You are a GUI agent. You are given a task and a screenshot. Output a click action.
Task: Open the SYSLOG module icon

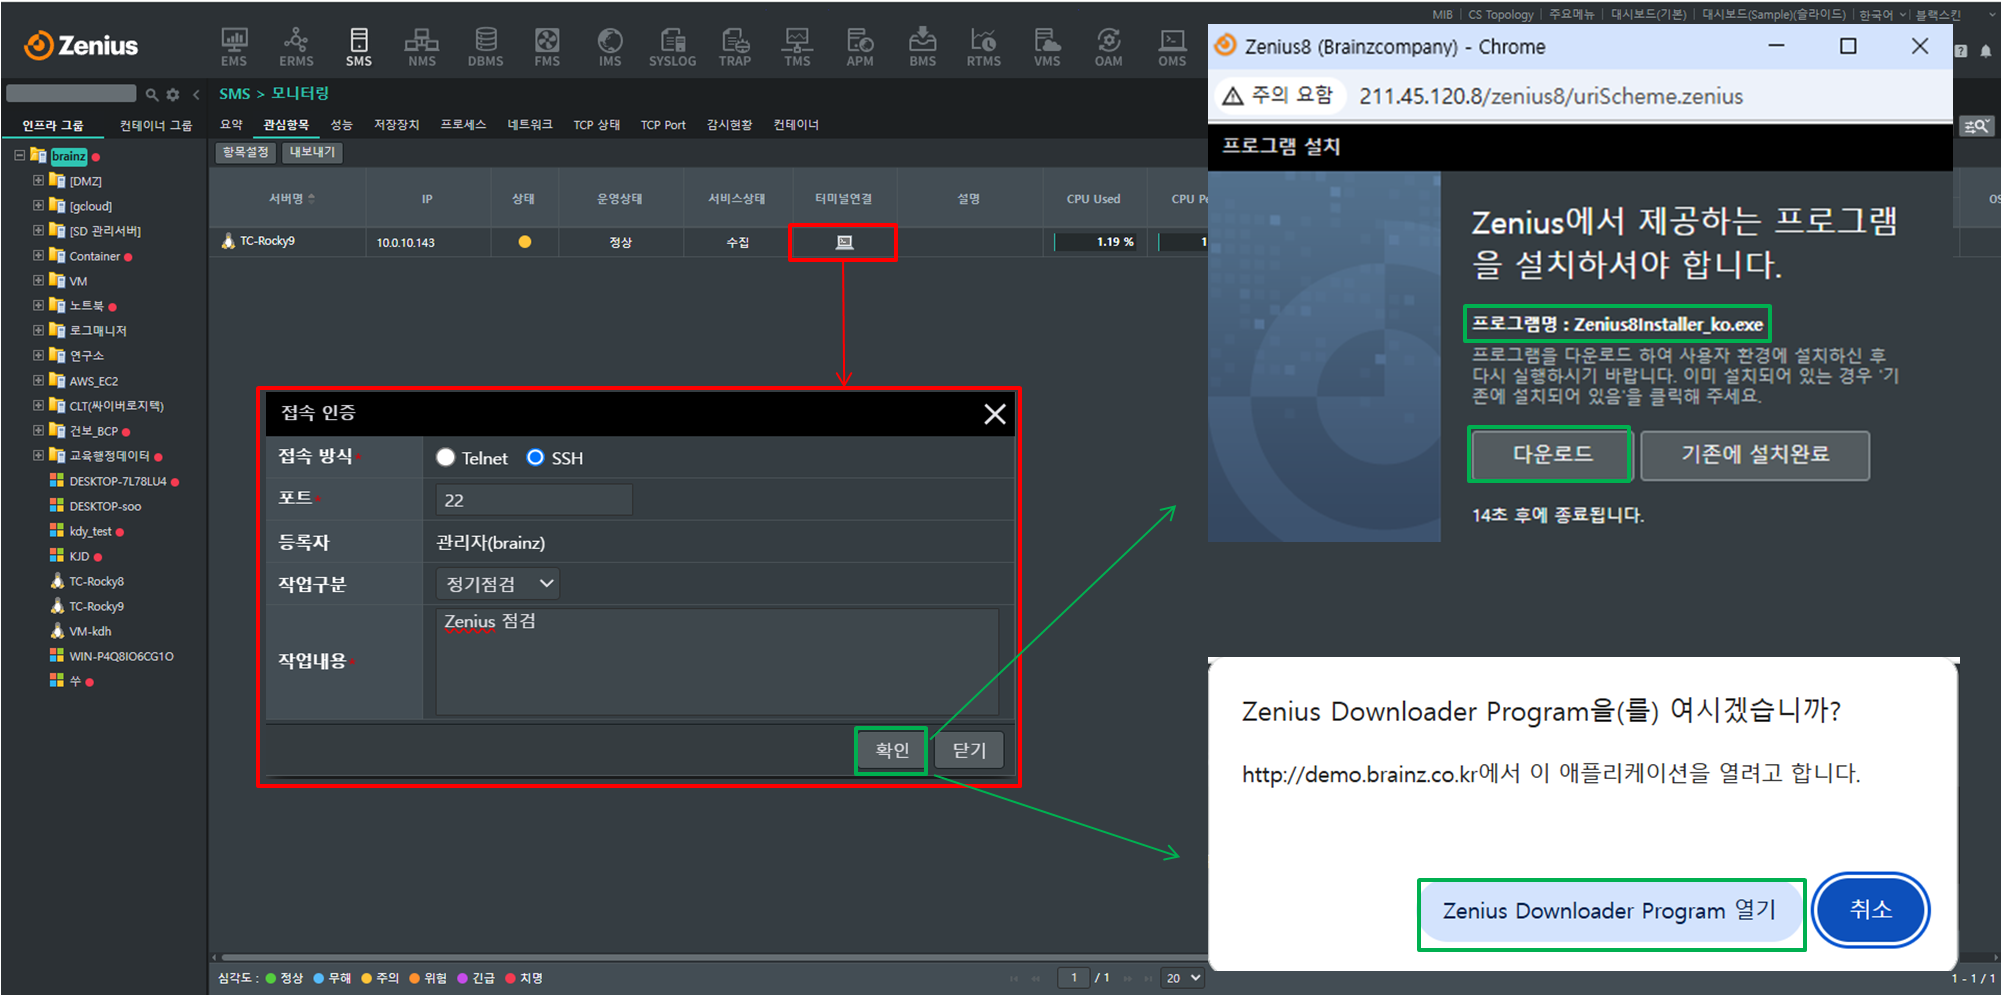coord(672,46)
